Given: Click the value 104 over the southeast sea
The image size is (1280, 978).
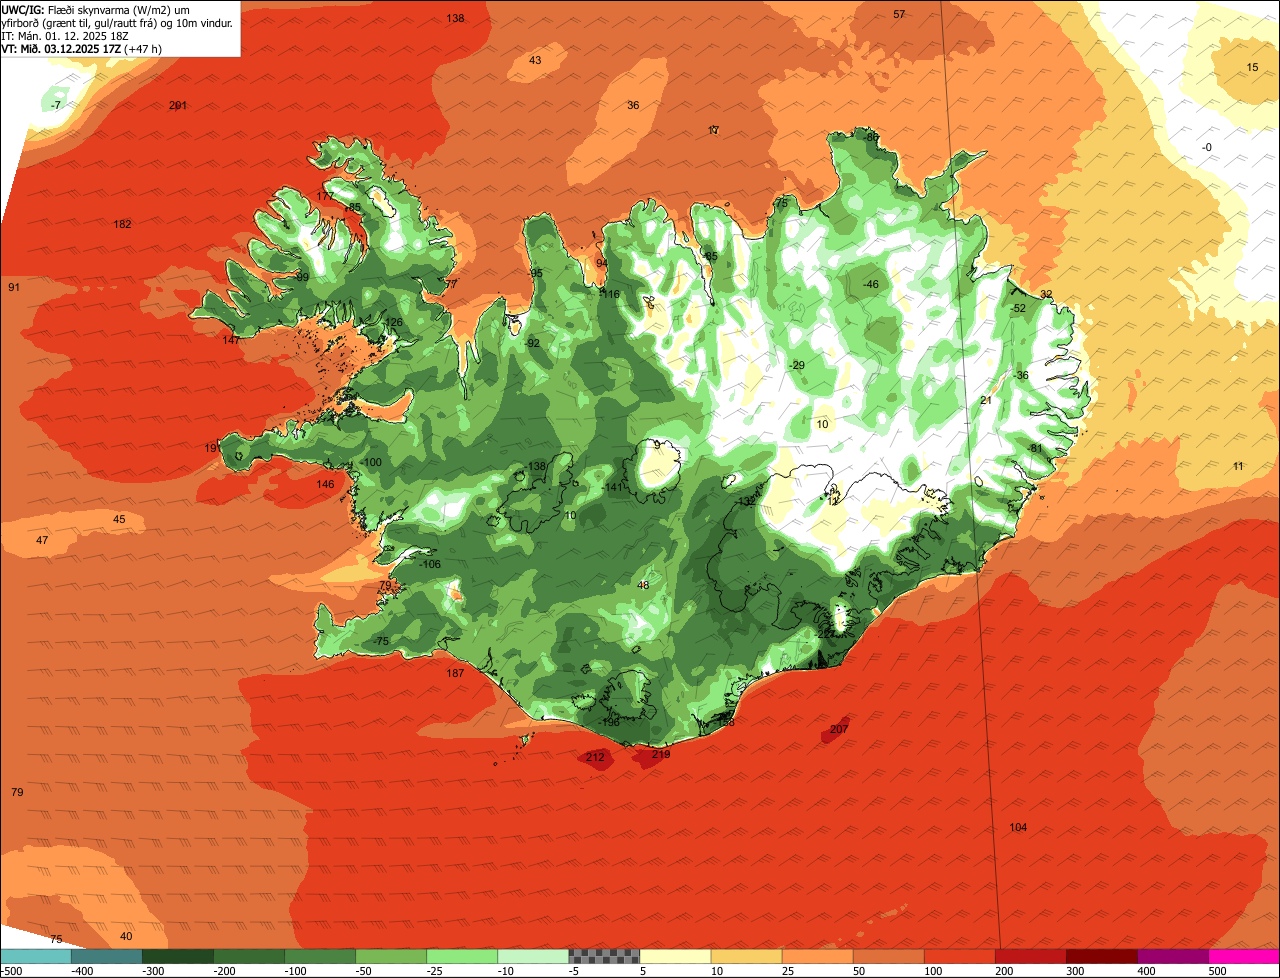Looking at the screenshot, I should [x=1018, y=827].
